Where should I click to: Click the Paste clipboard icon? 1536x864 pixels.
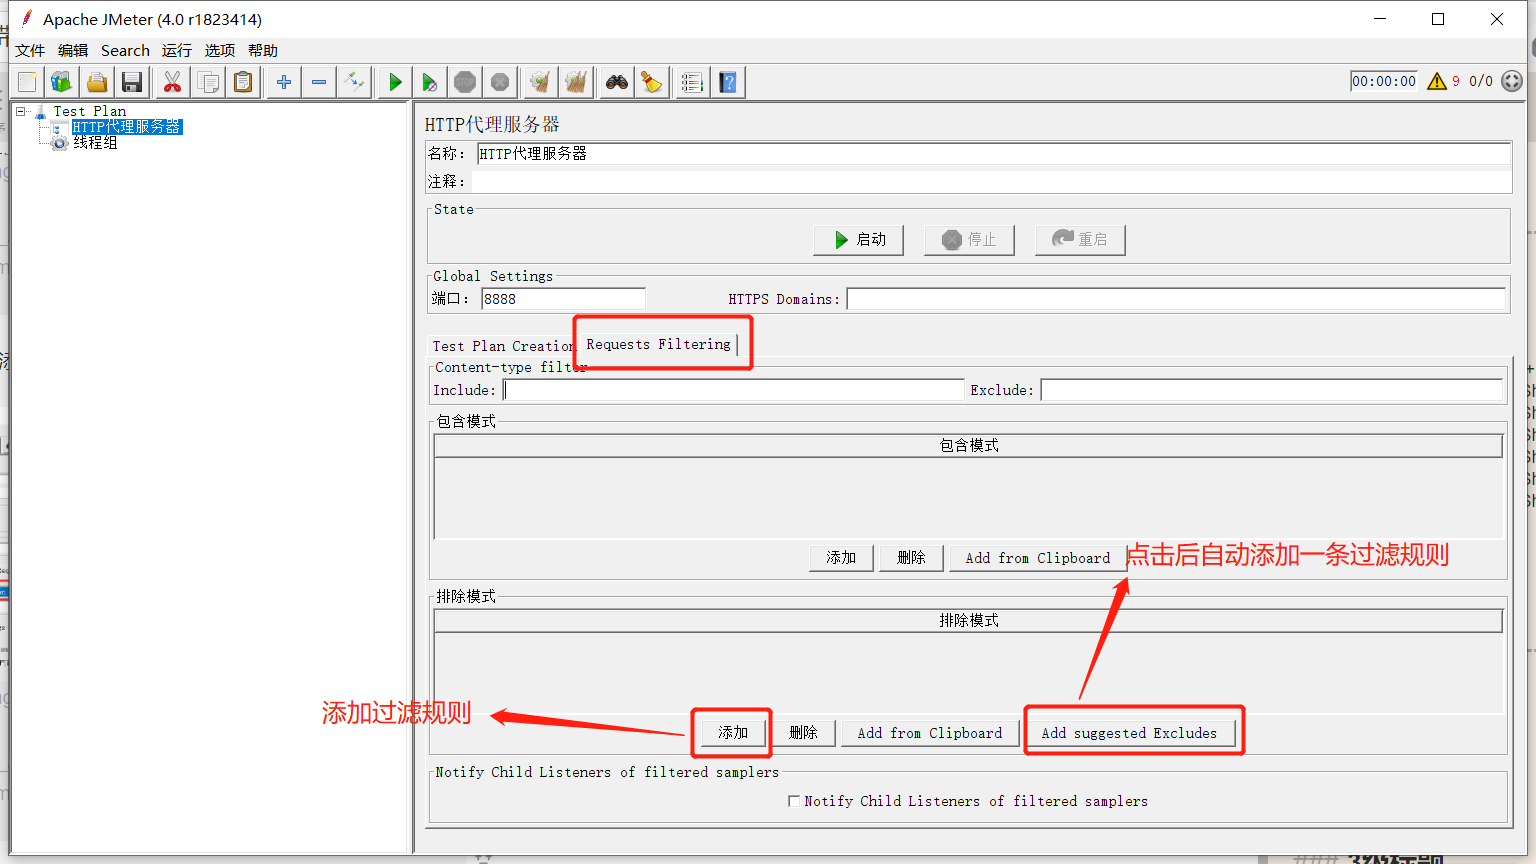[x=243, y=82]
